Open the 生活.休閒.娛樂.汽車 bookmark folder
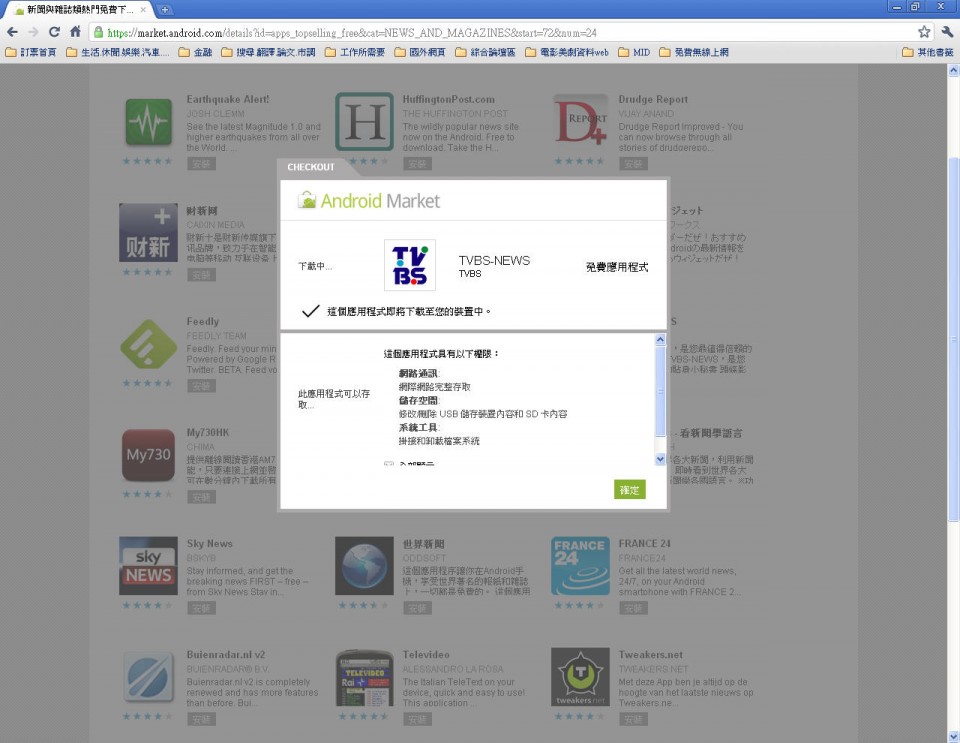The image size is (960, 743). 118,52
